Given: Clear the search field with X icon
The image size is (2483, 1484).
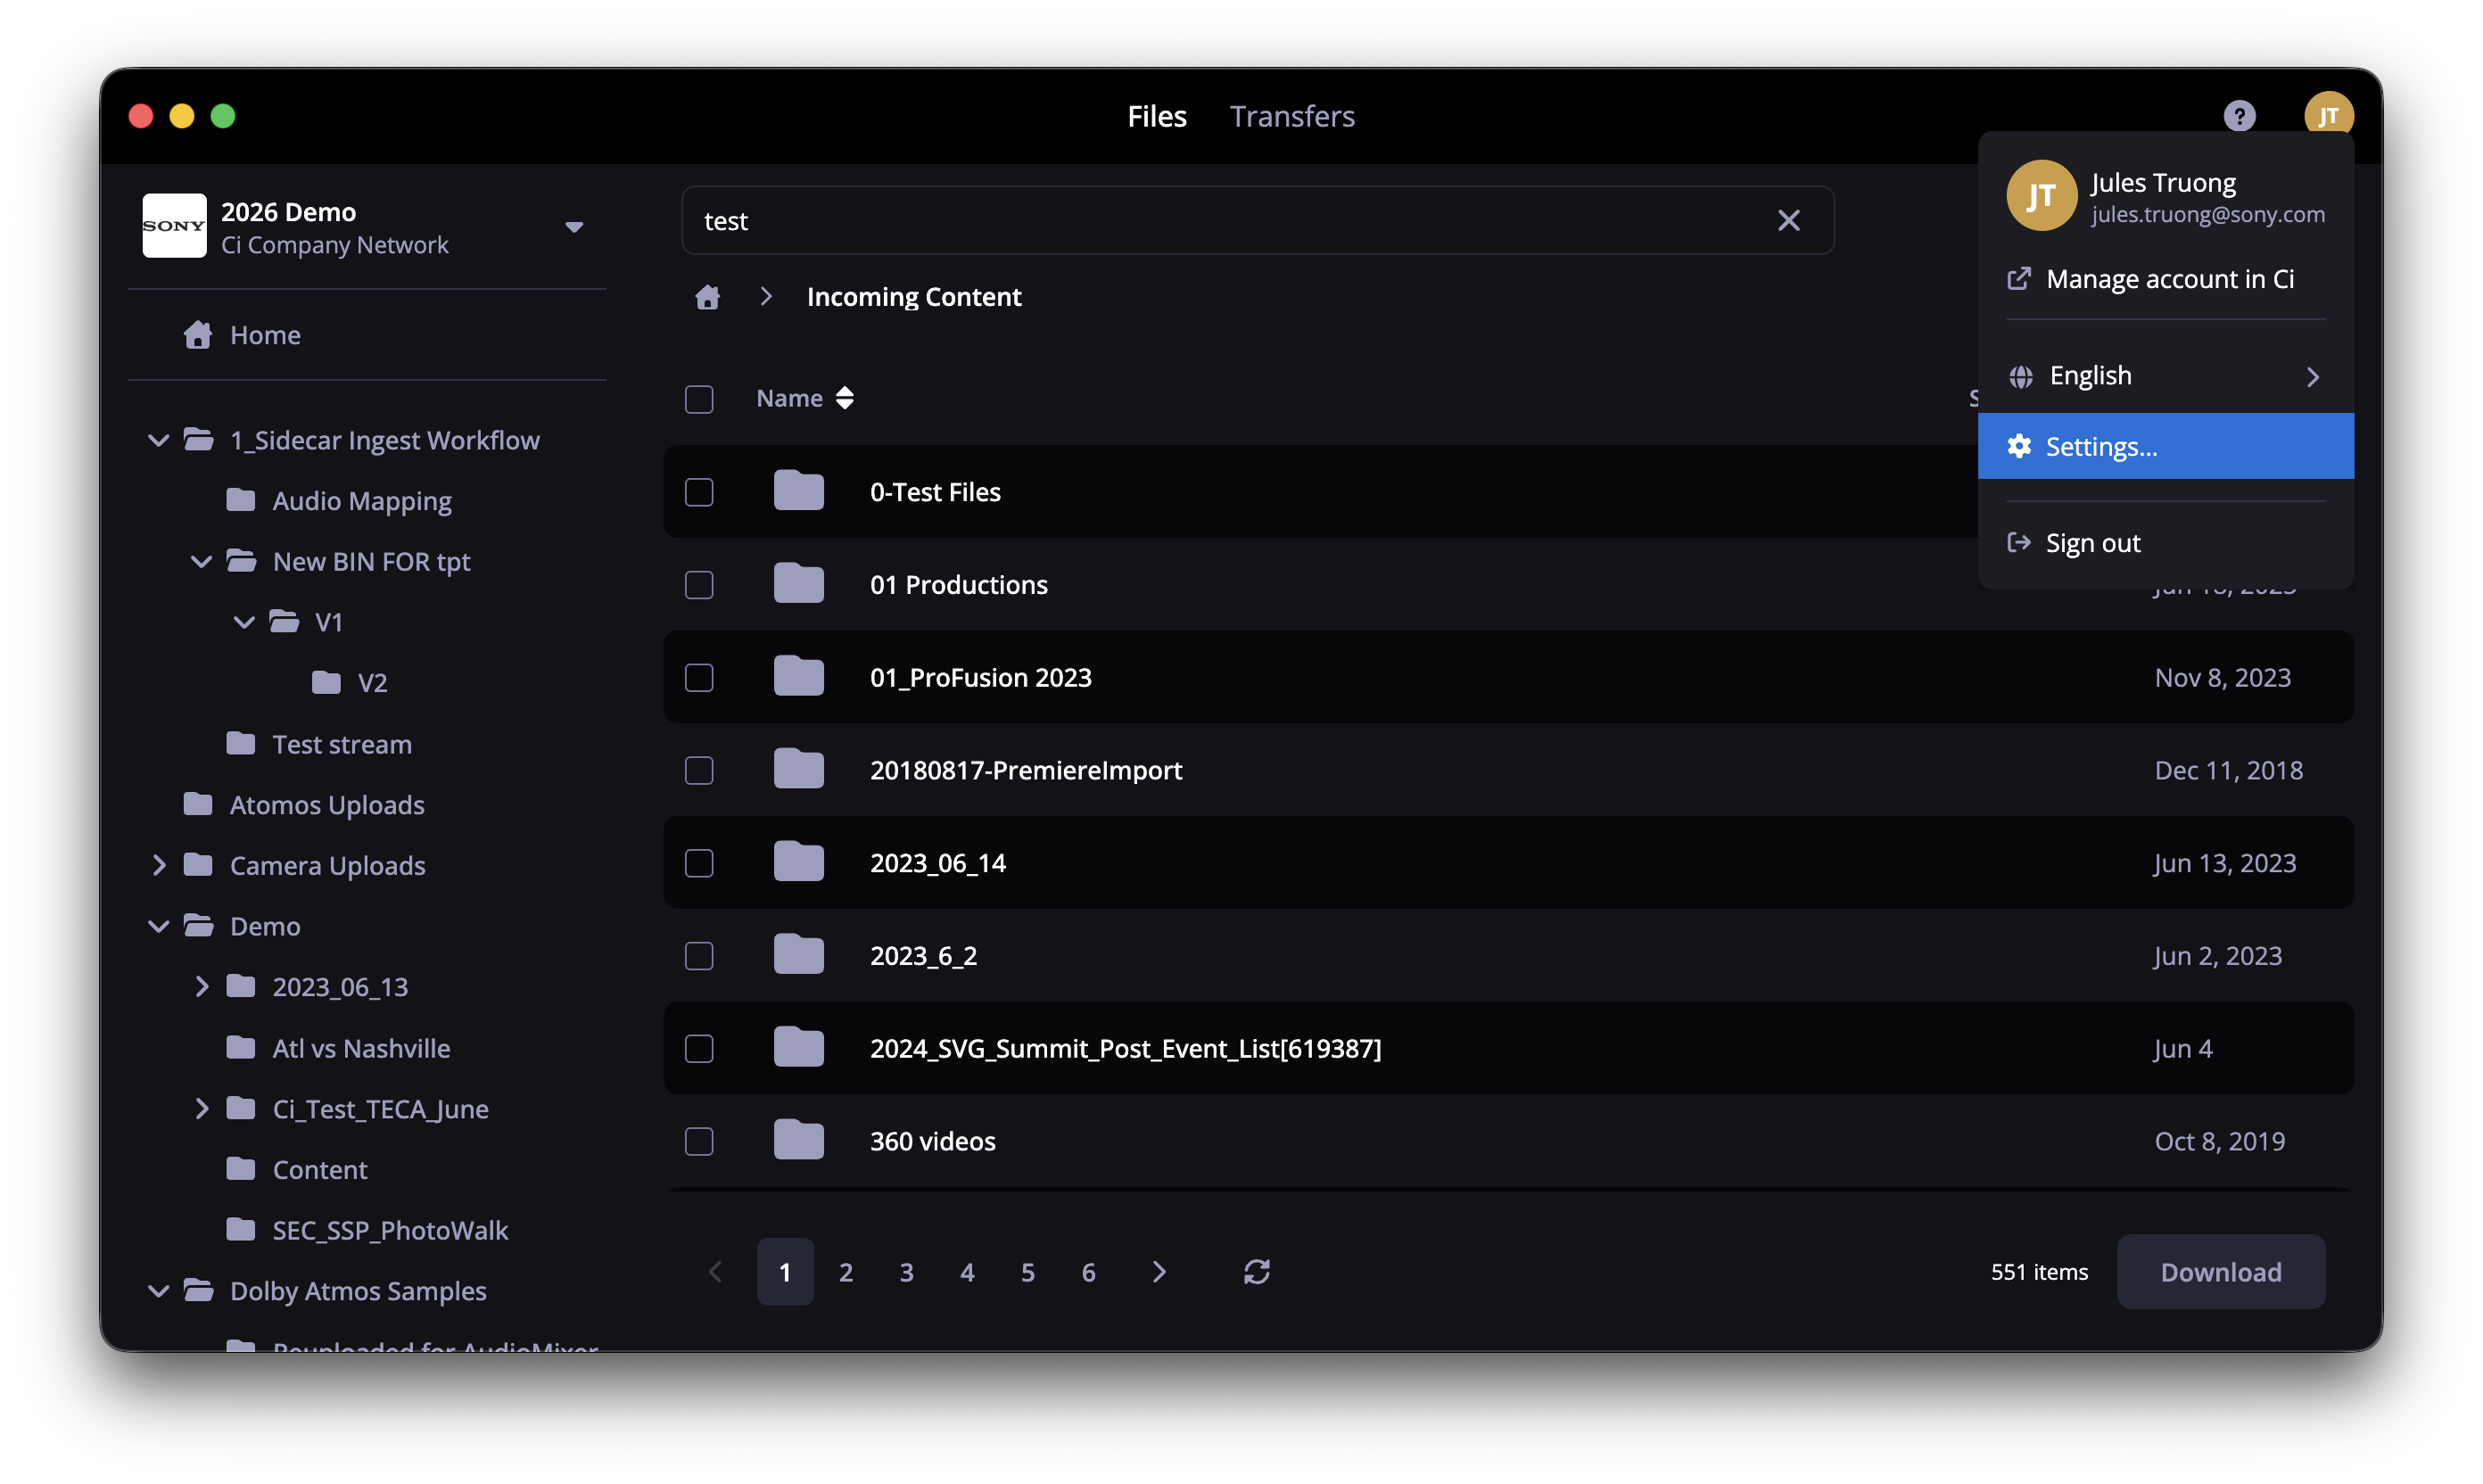Looking at the screenshot, I should [1788, 220].
